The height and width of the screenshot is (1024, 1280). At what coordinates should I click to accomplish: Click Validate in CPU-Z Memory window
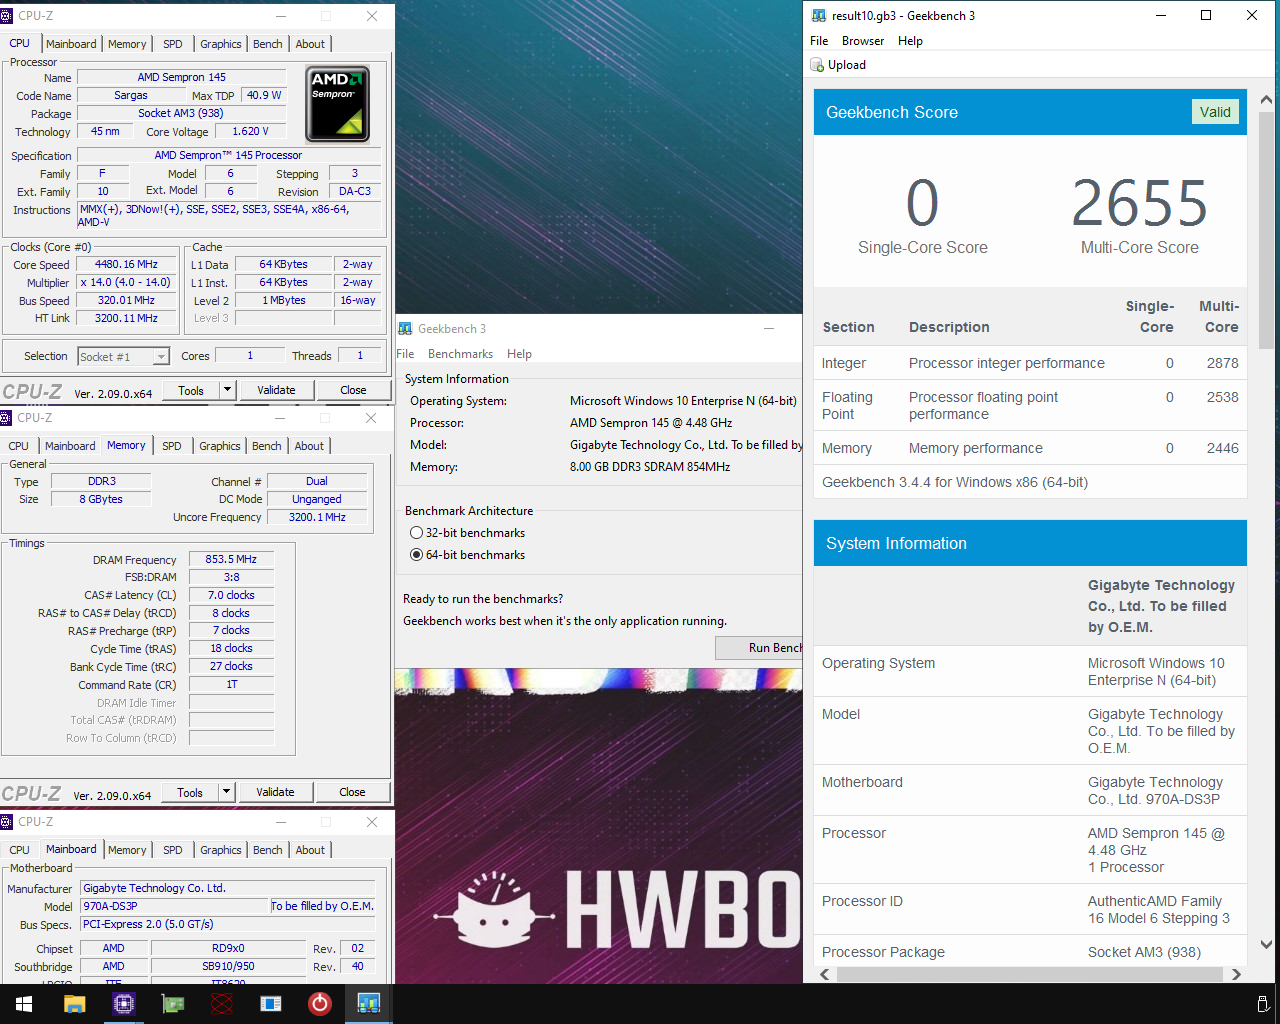tap(275, 792)
